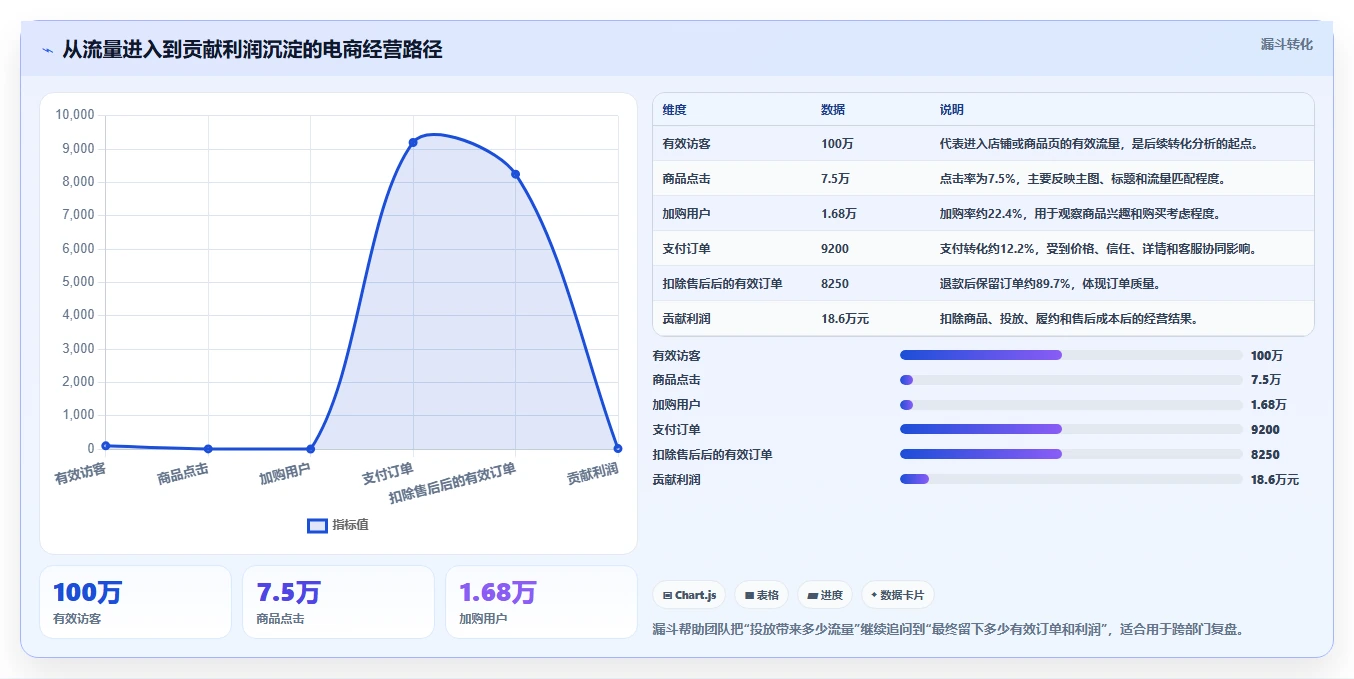
Task: Click the 从流量进入到贡献利润沉淀 page title
Action: pos(252,50)
